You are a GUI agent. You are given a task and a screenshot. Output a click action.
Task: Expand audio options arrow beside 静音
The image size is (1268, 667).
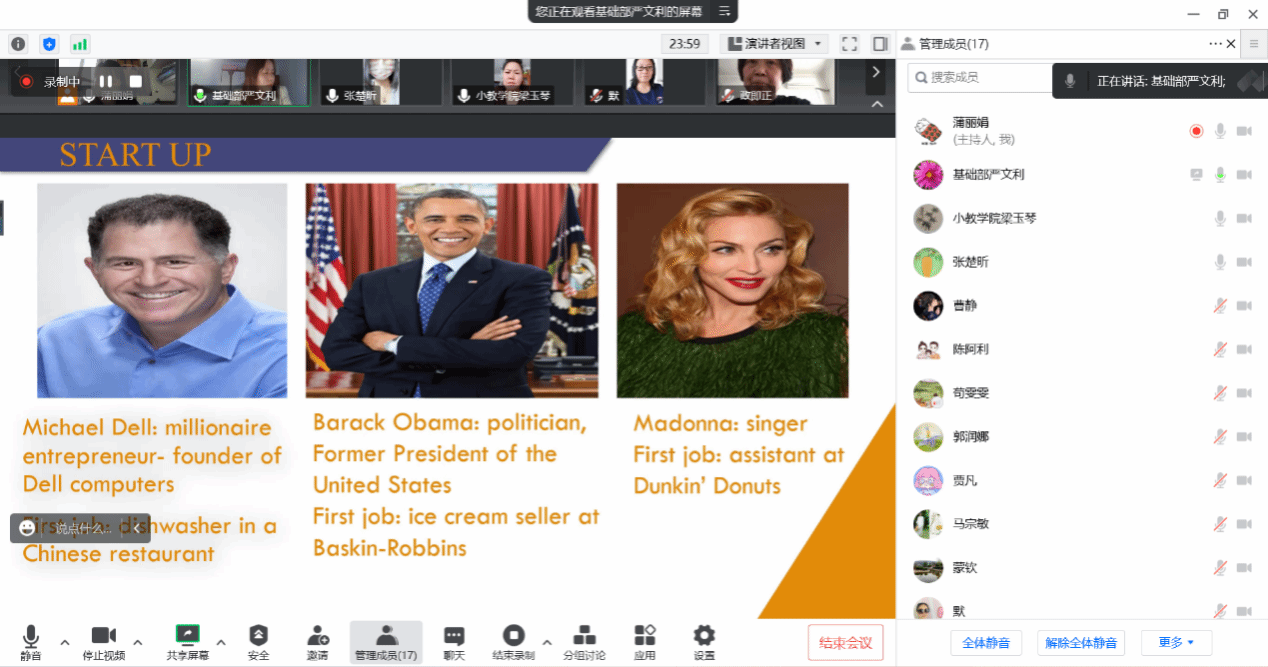pos(65,642)
